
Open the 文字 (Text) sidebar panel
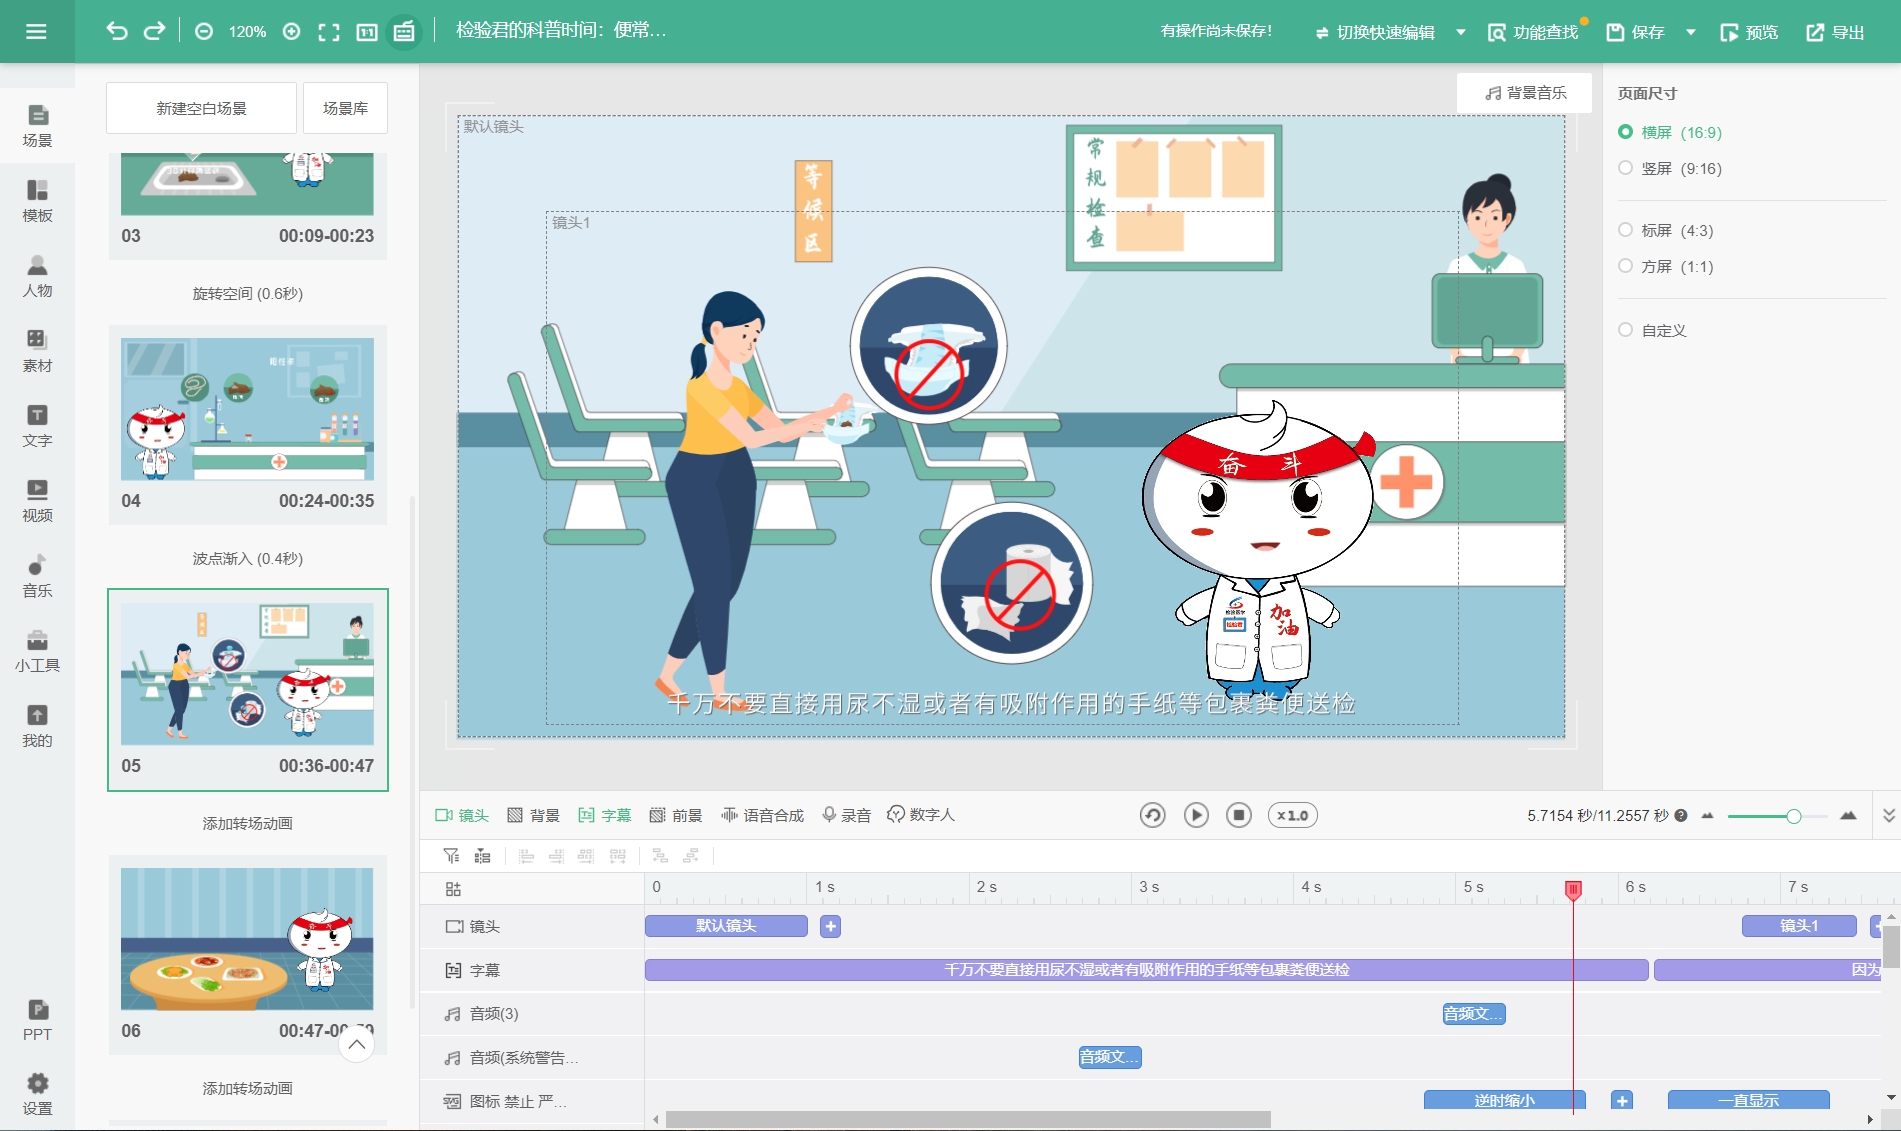pos(37,426)
